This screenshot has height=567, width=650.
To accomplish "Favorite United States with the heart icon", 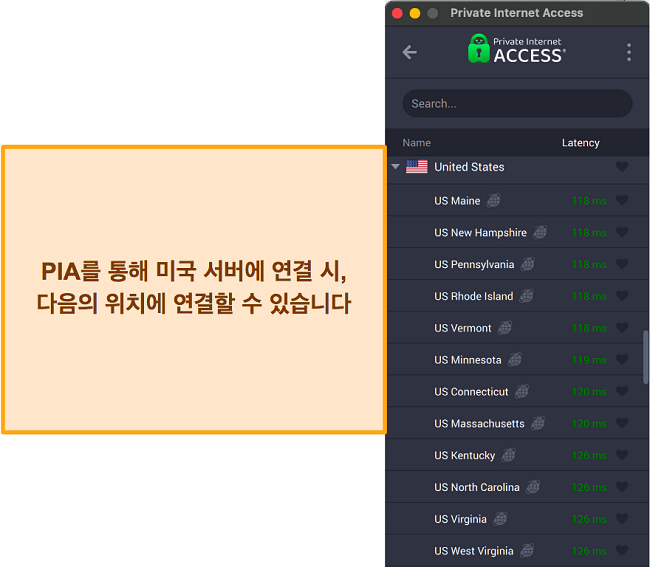I will tap(622, 167).
